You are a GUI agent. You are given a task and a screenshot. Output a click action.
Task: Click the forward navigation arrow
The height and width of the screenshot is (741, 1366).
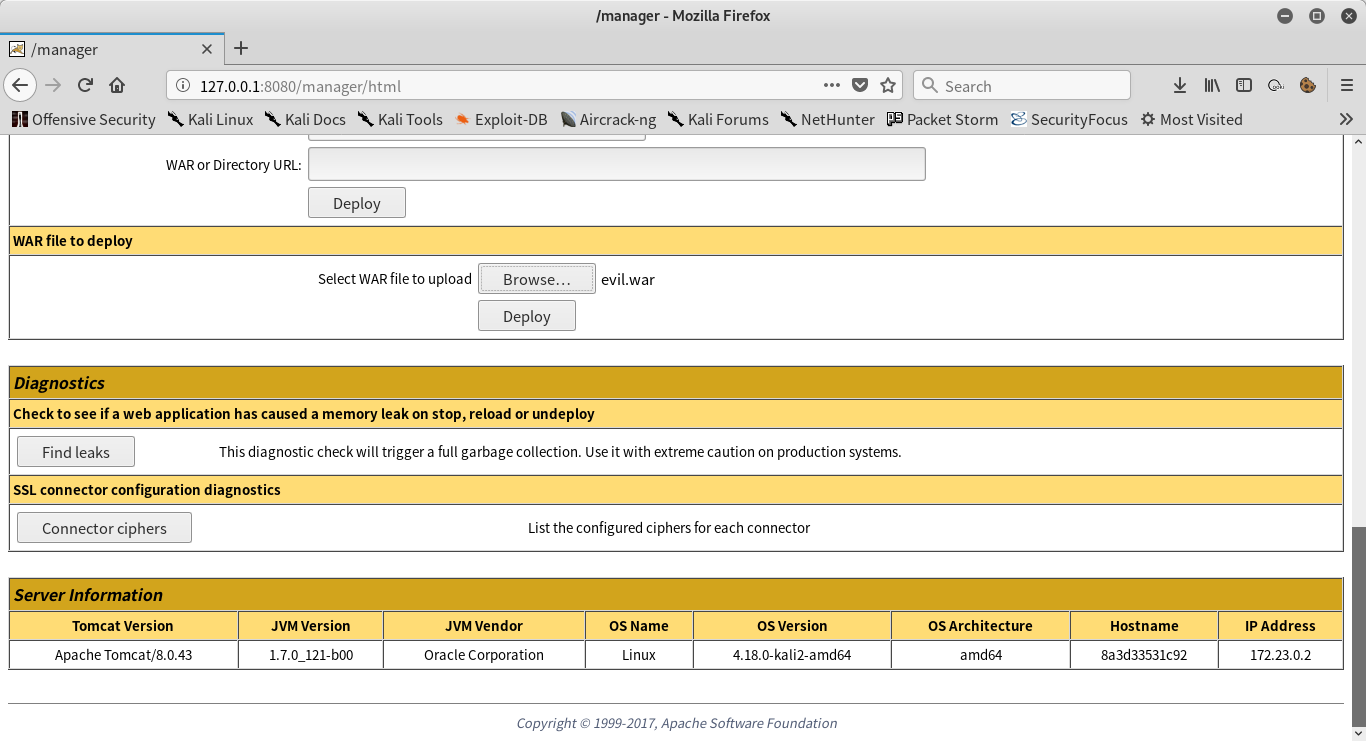[53, 86]
